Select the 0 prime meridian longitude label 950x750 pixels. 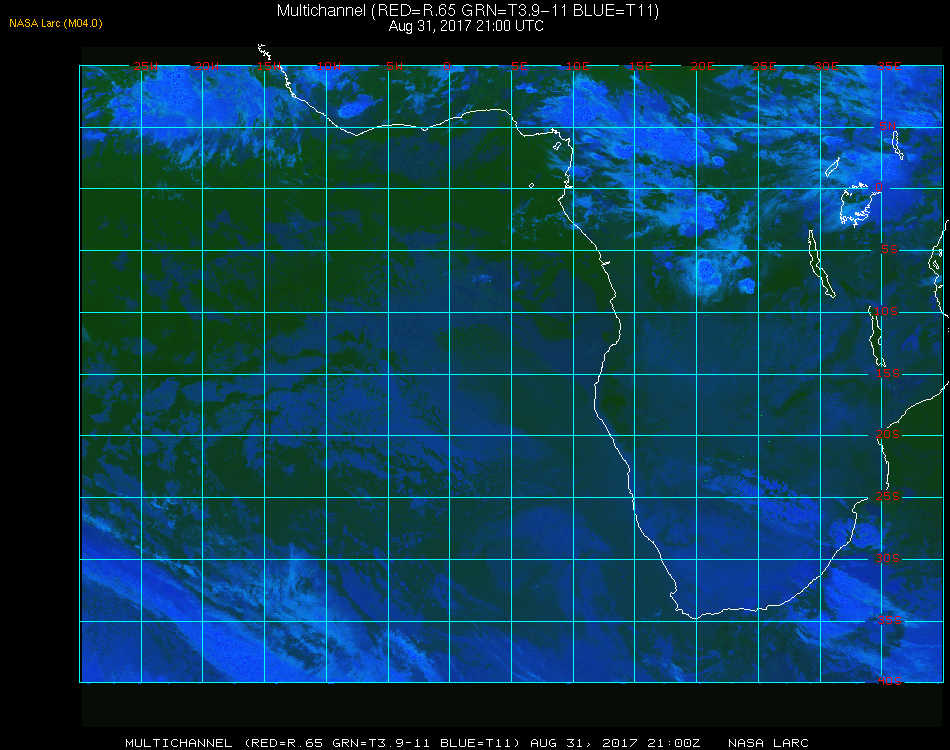point(447,66)
